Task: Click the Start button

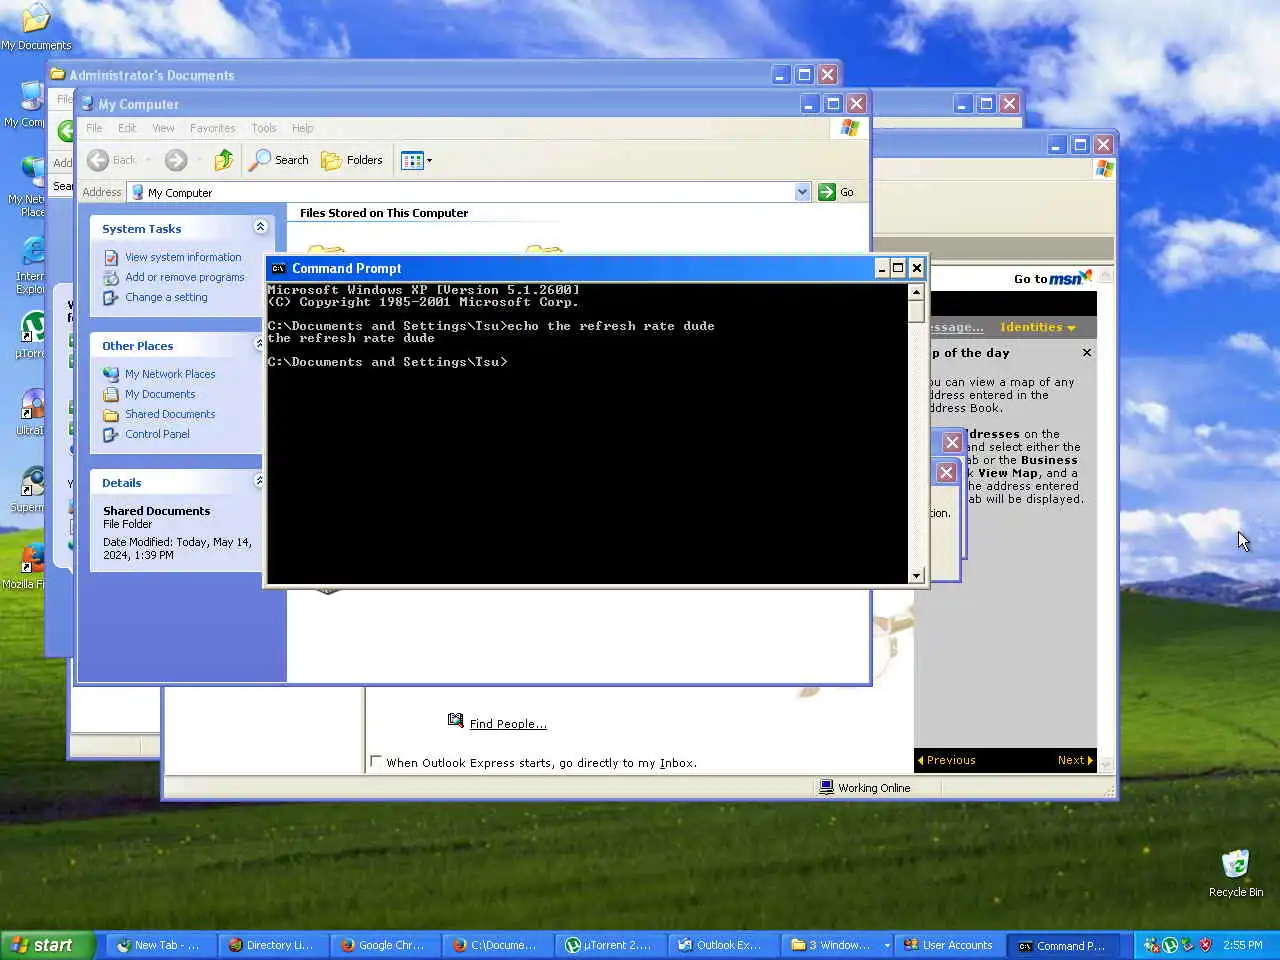Action: pos(46,945)
